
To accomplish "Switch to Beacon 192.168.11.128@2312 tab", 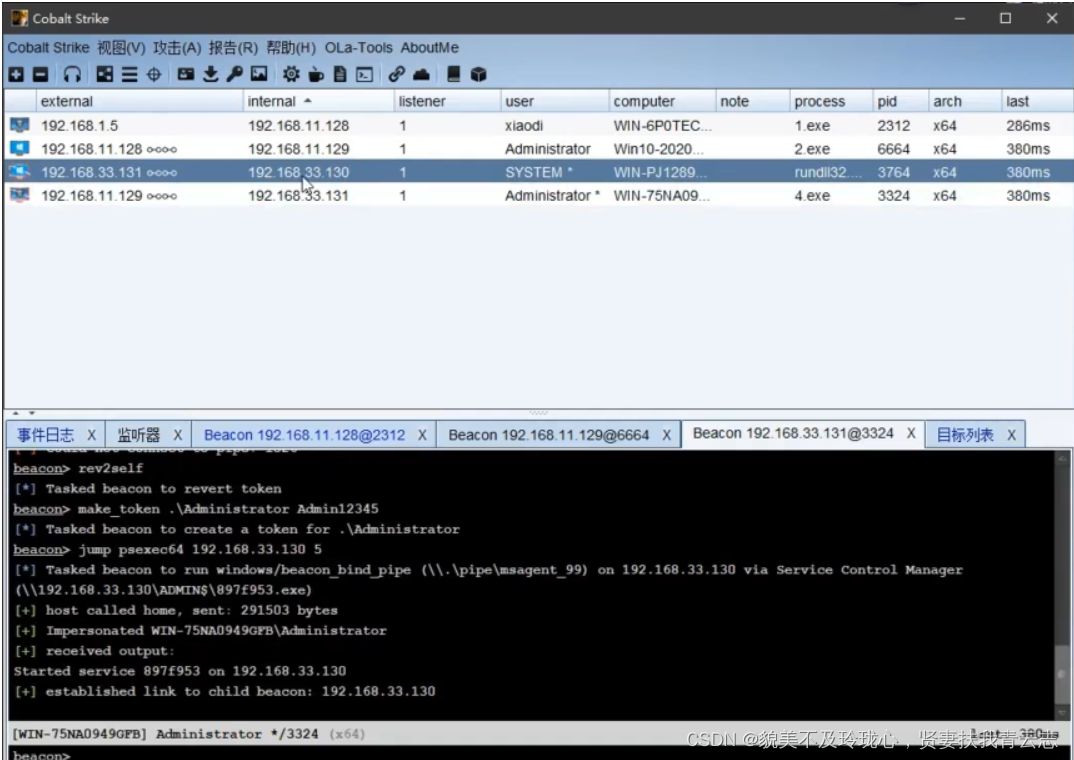I will coord(304,435).
